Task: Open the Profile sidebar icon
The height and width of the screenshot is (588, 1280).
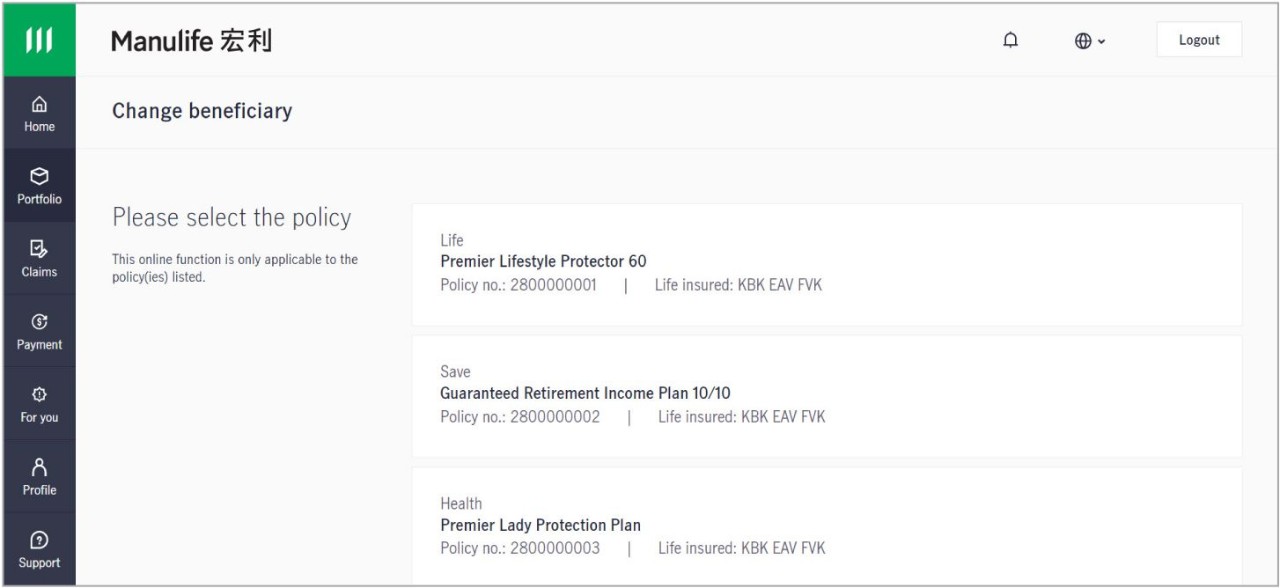Action: click(39, 477)
